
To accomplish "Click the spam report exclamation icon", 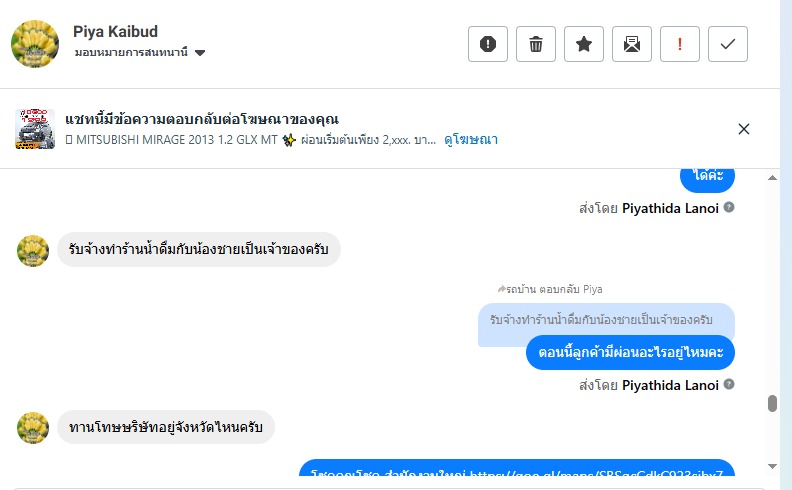I will click(488, 44).
